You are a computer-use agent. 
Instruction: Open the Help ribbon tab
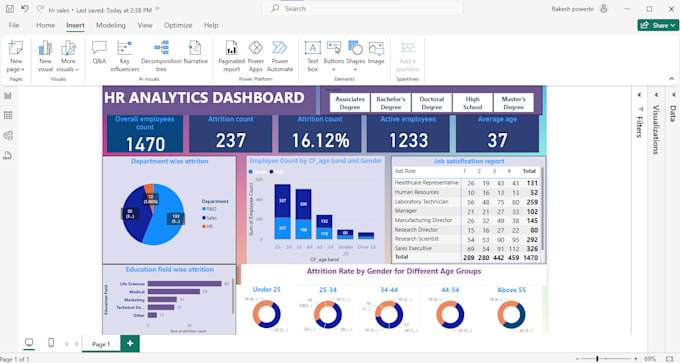pyautogui.click(x=211, y=26)
